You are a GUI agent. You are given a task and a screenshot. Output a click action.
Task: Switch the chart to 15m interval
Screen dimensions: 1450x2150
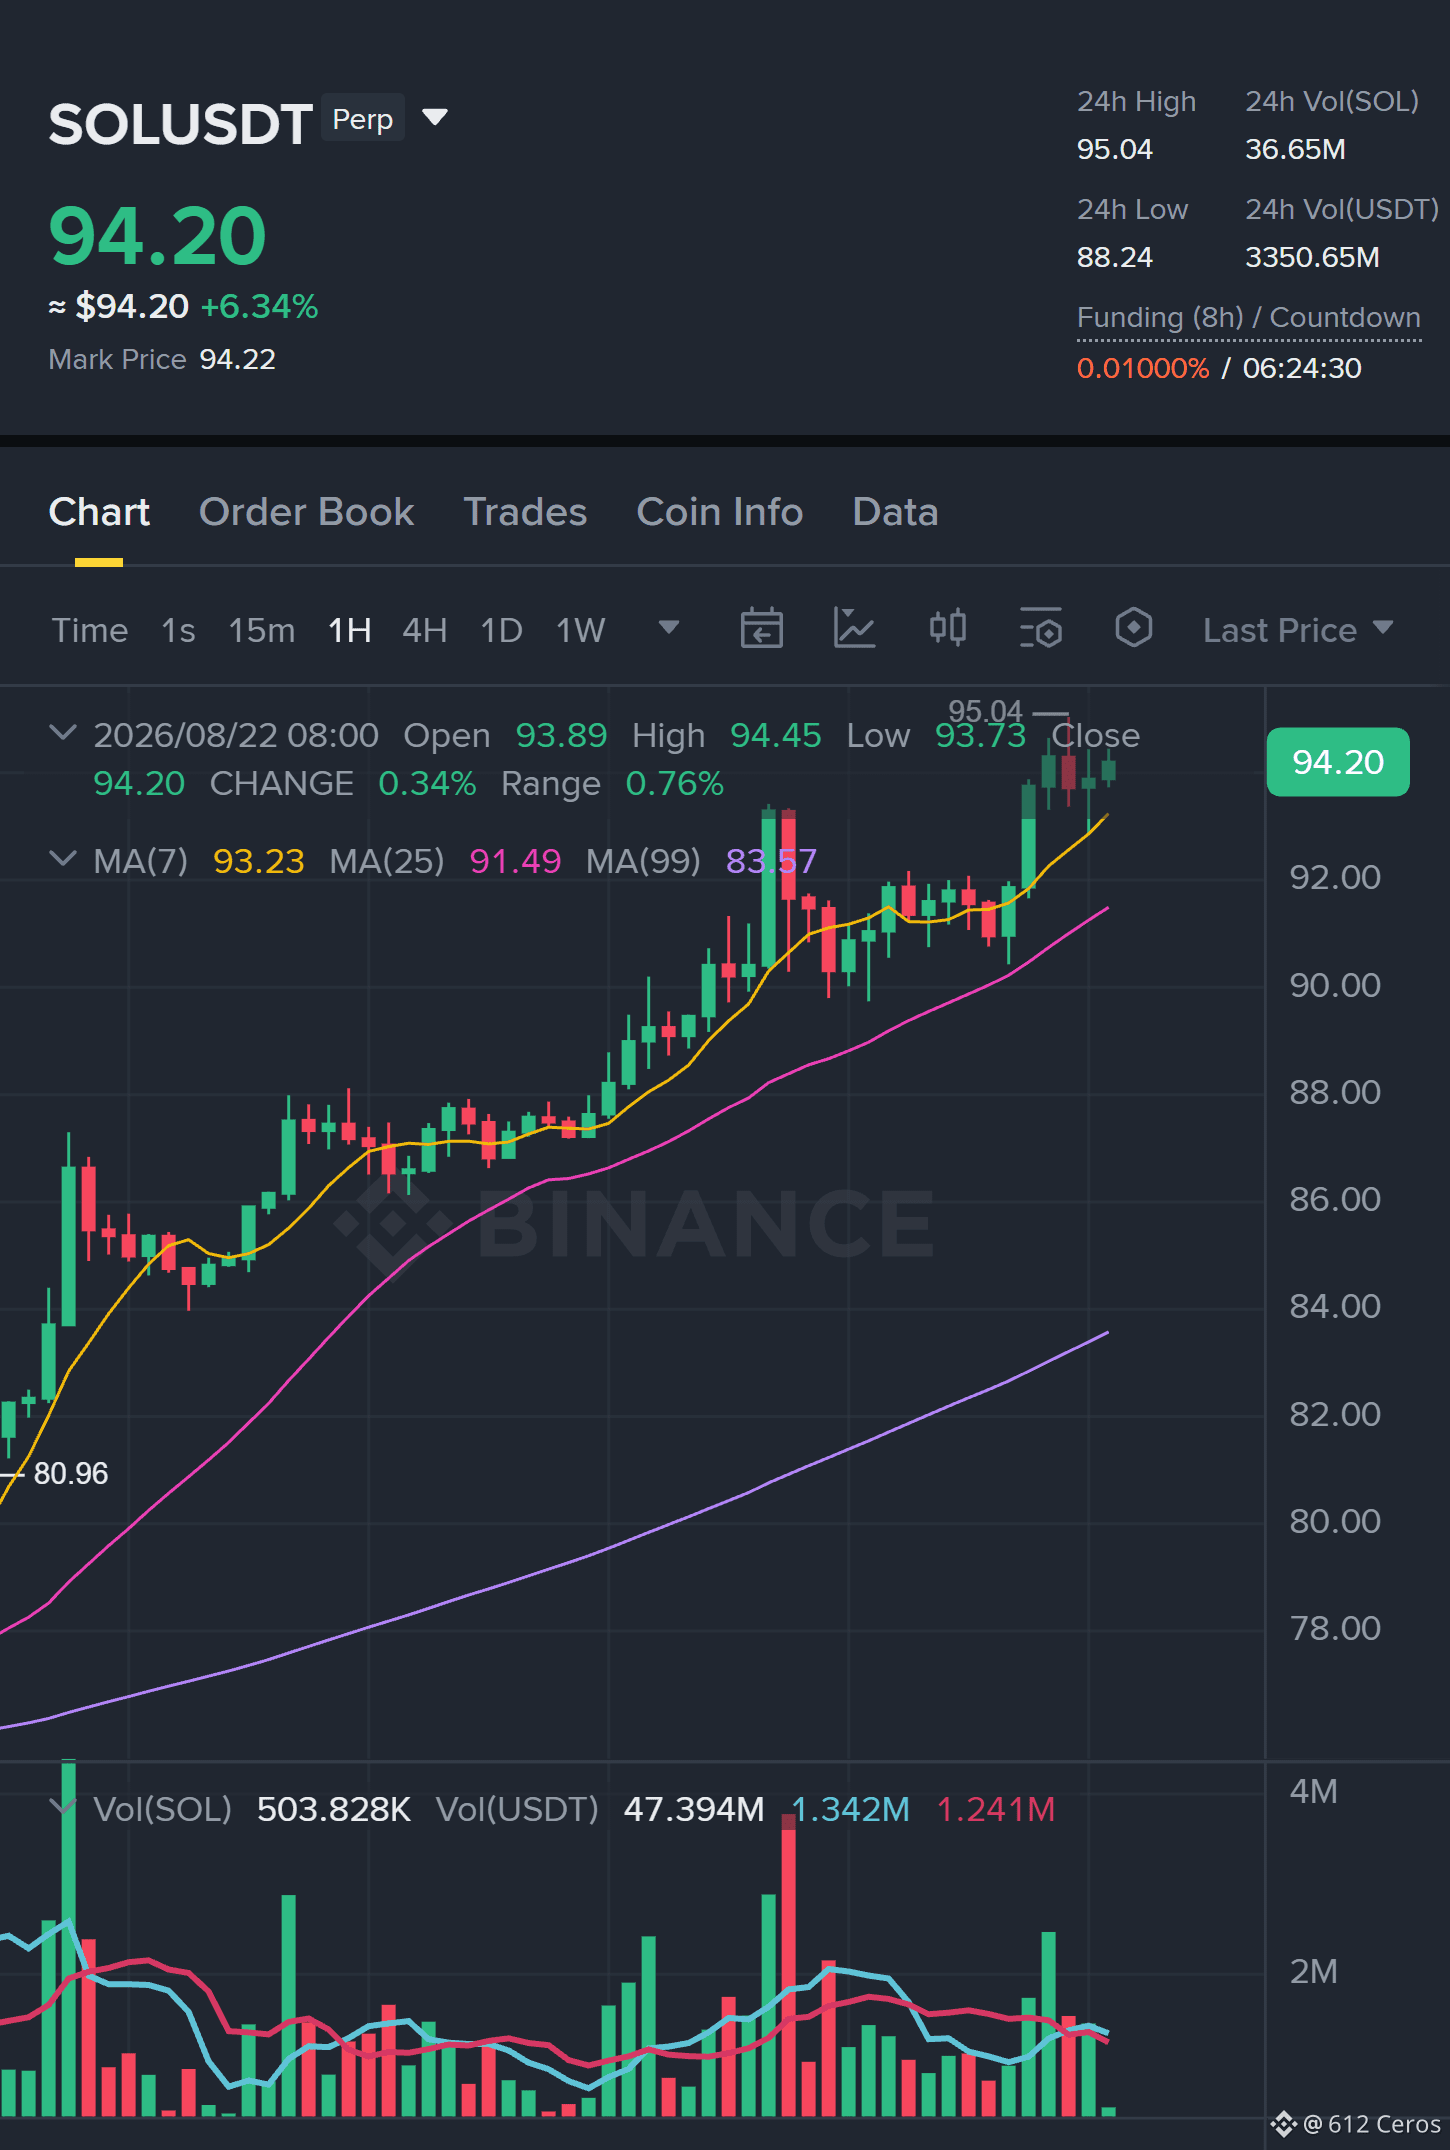261,630
